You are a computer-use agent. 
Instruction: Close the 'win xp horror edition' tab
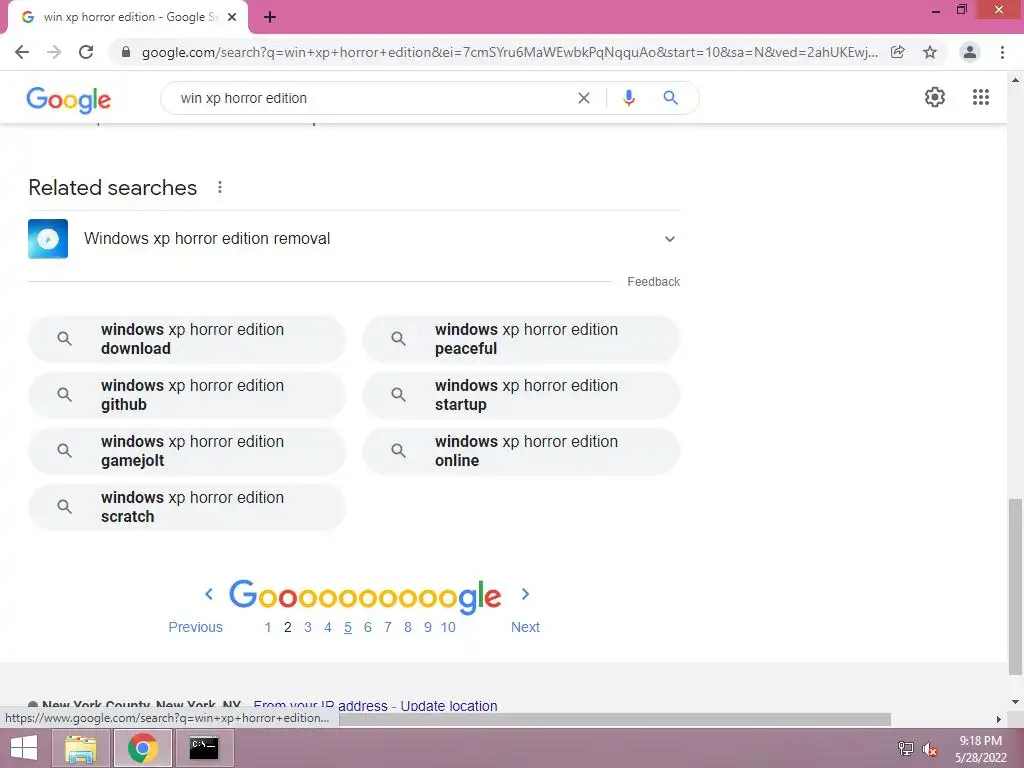point(232,17)
